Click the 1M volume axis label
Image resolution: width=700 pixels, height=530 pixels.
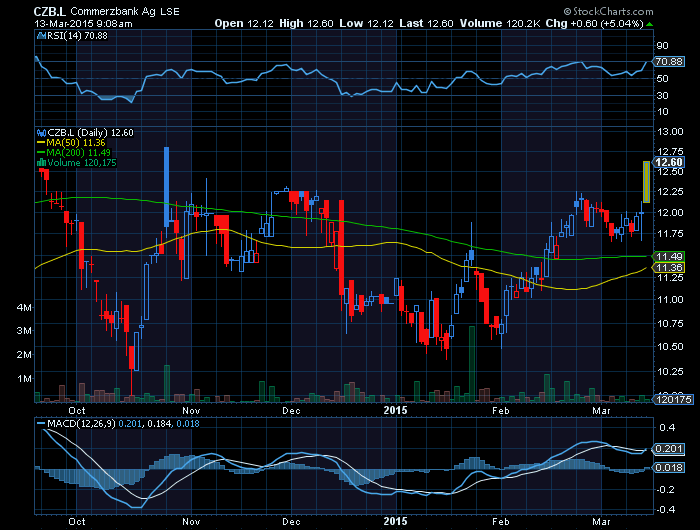pyautogui.click(x=25, y=379)
